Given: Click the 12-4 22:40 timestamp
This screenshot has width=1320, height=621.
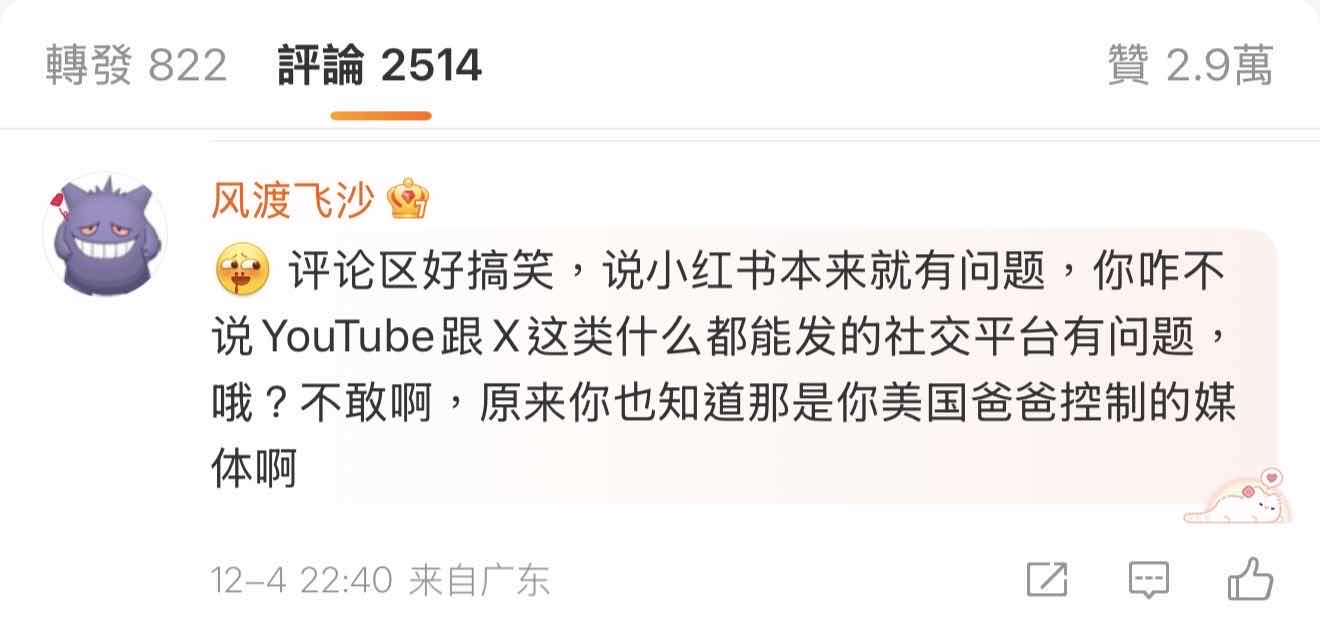Looking at the screenshot, I should point(302,580).
